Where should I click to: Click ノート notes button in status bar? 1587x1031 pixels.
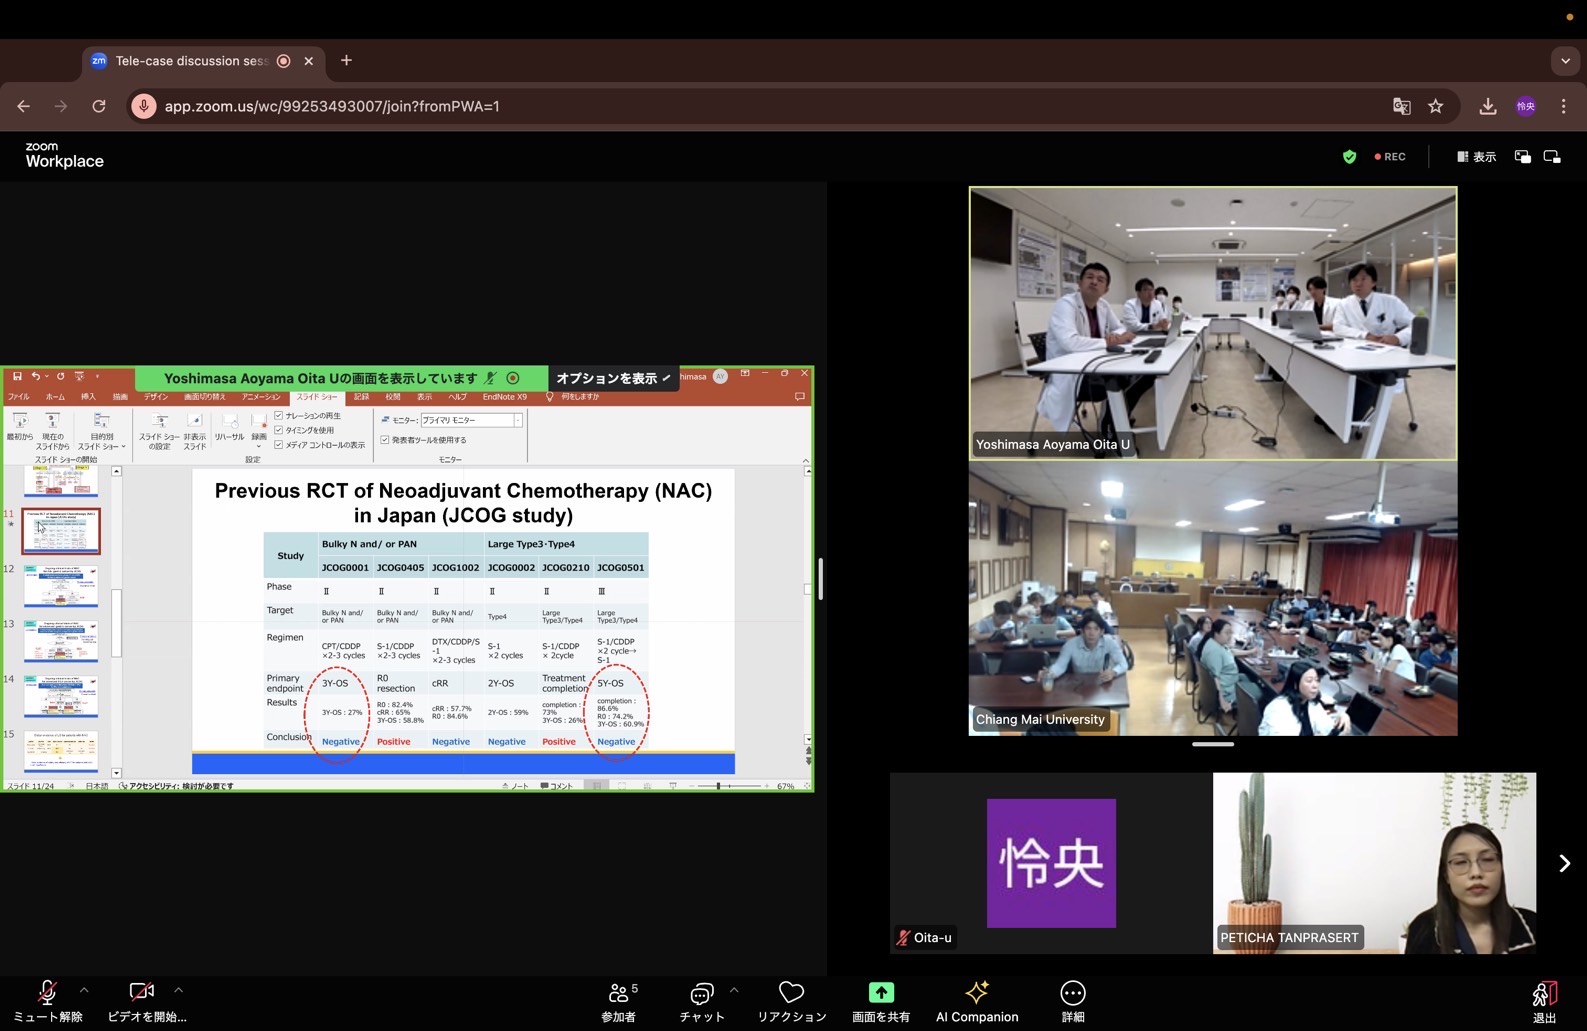point(516,786)
